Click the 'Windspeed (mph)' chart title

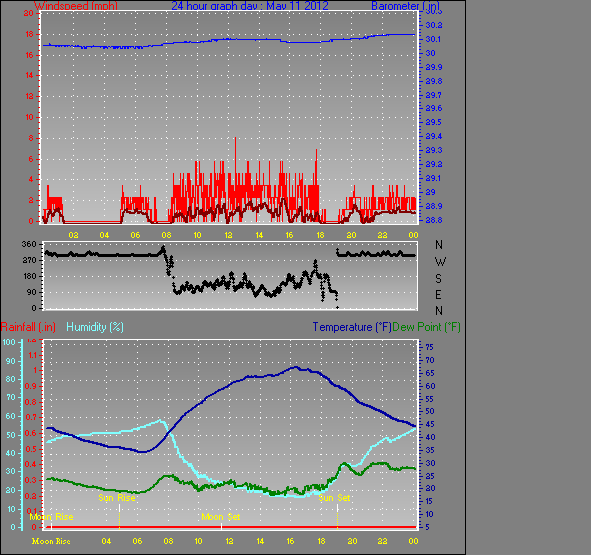tap(76, 6)
